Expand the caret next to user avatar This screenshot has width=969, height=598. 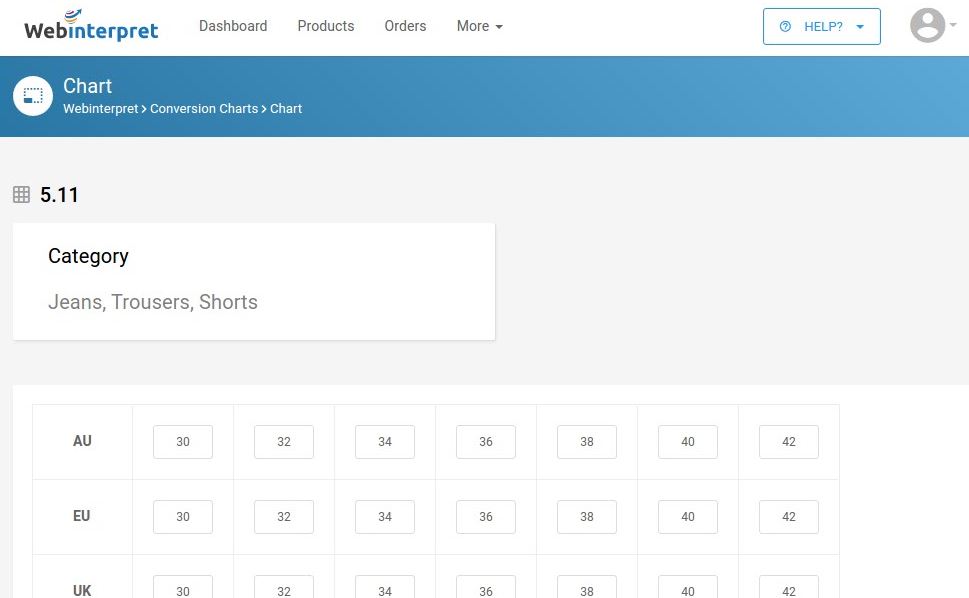pos(953,25)
